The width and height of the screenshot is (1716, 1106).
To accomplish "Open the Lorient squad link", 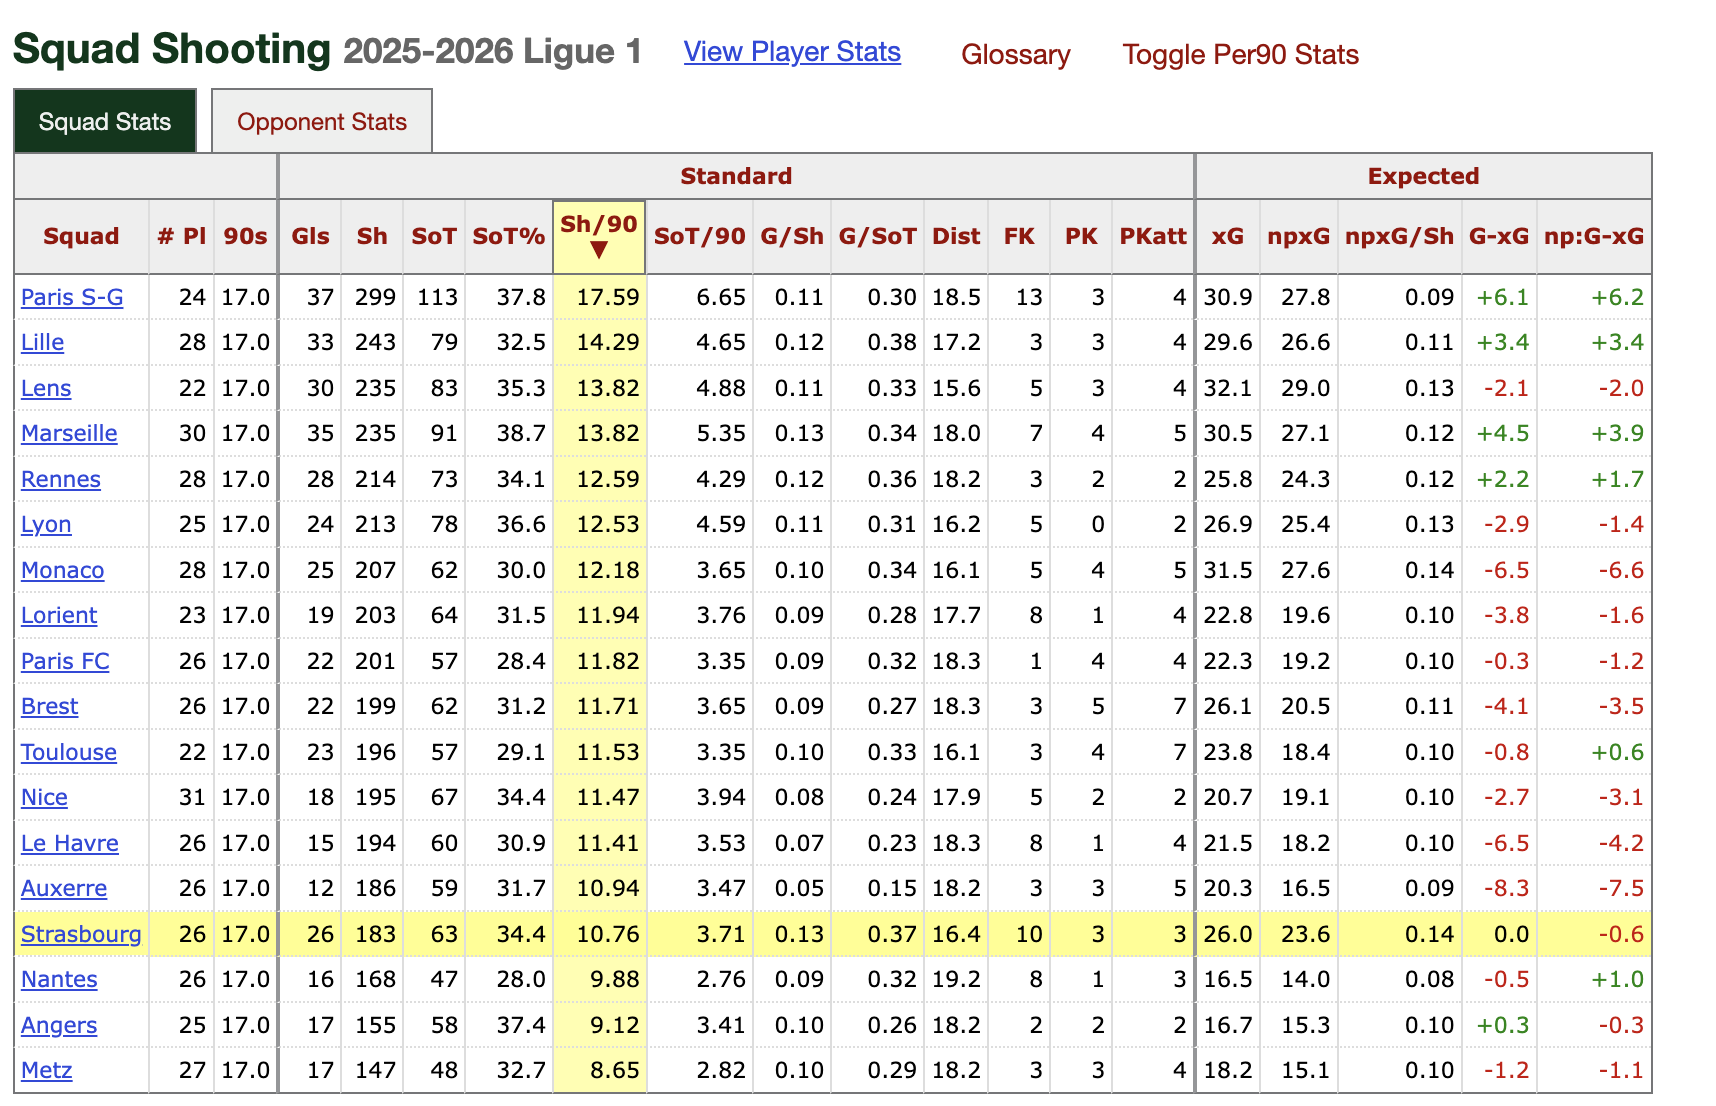I will click(x=59, y=615).
